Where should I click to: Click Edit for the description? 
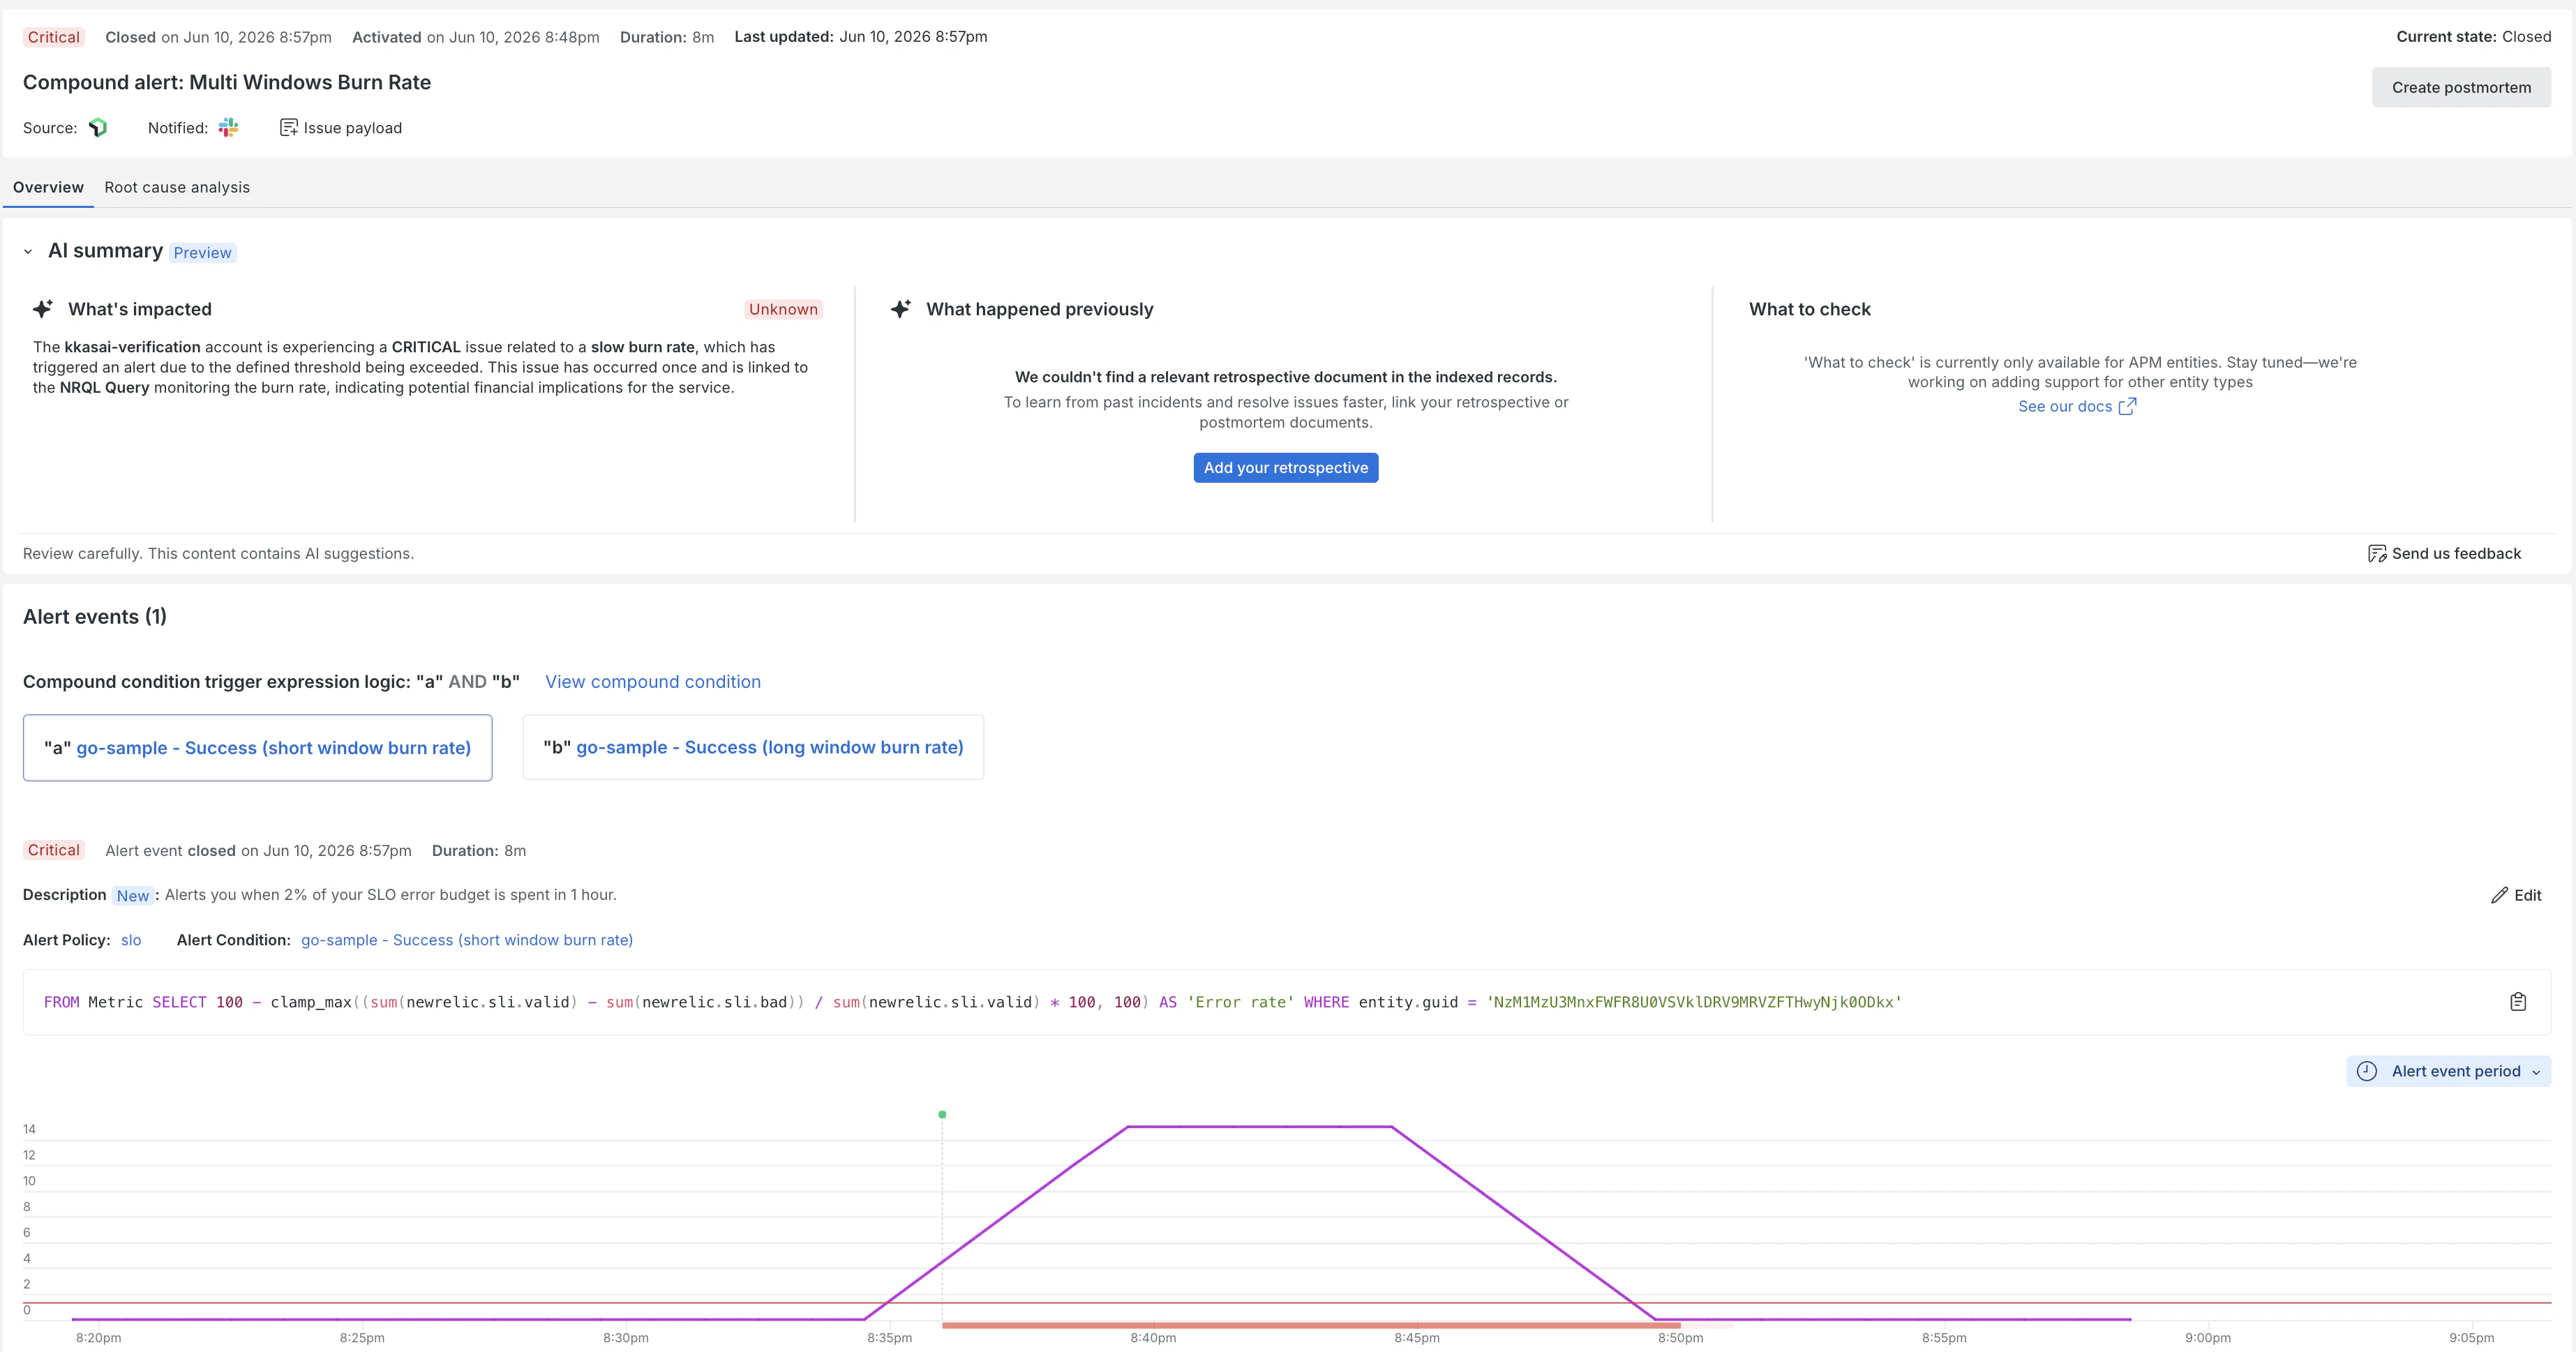[x=2516, y=895]
